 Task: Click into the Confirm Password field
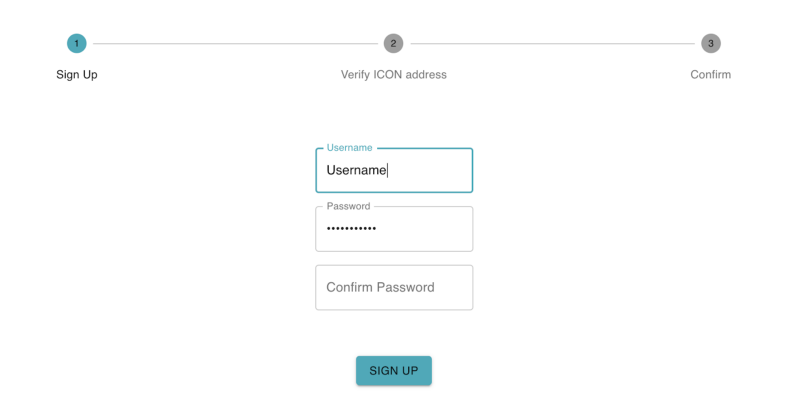coord(394,288)
